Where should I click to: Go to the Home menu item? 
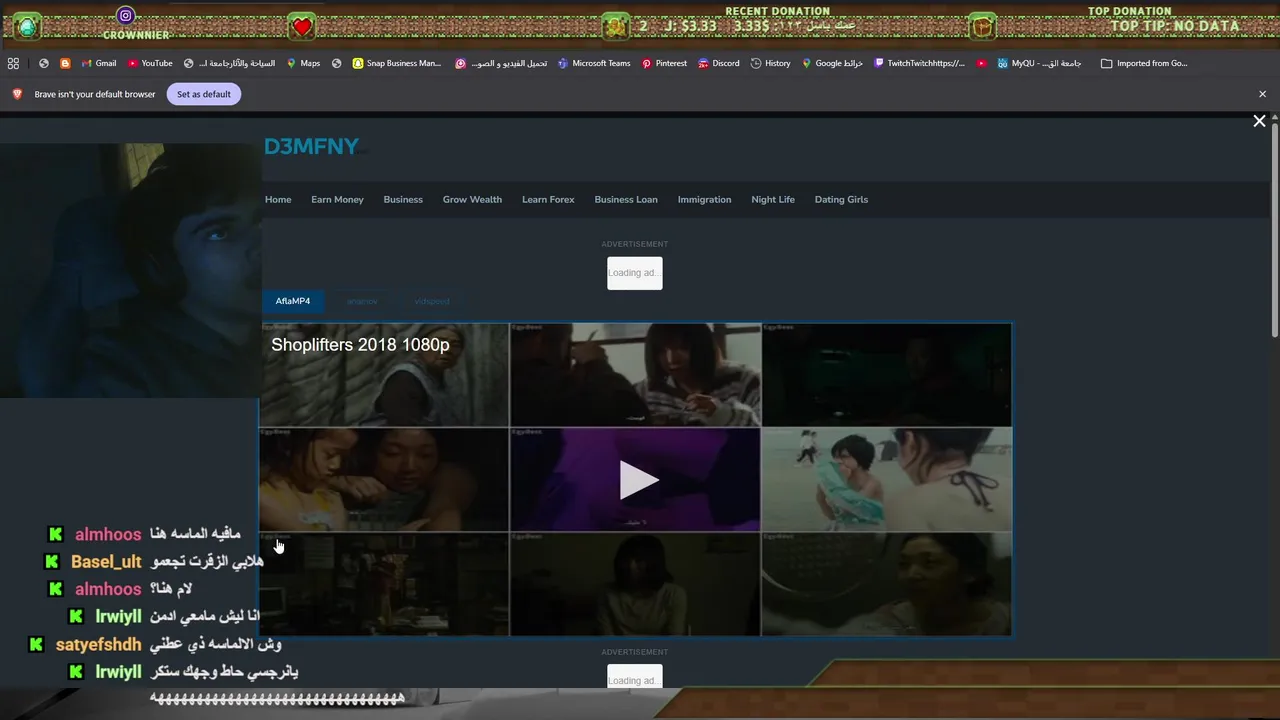click(x=278, y=199)
